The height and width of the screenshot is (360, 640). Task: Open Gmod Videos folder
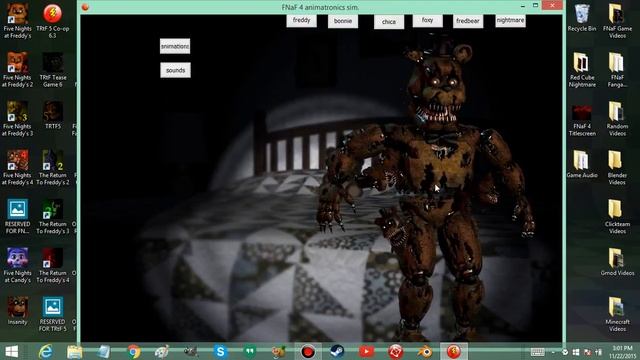[x=617, y=262]
